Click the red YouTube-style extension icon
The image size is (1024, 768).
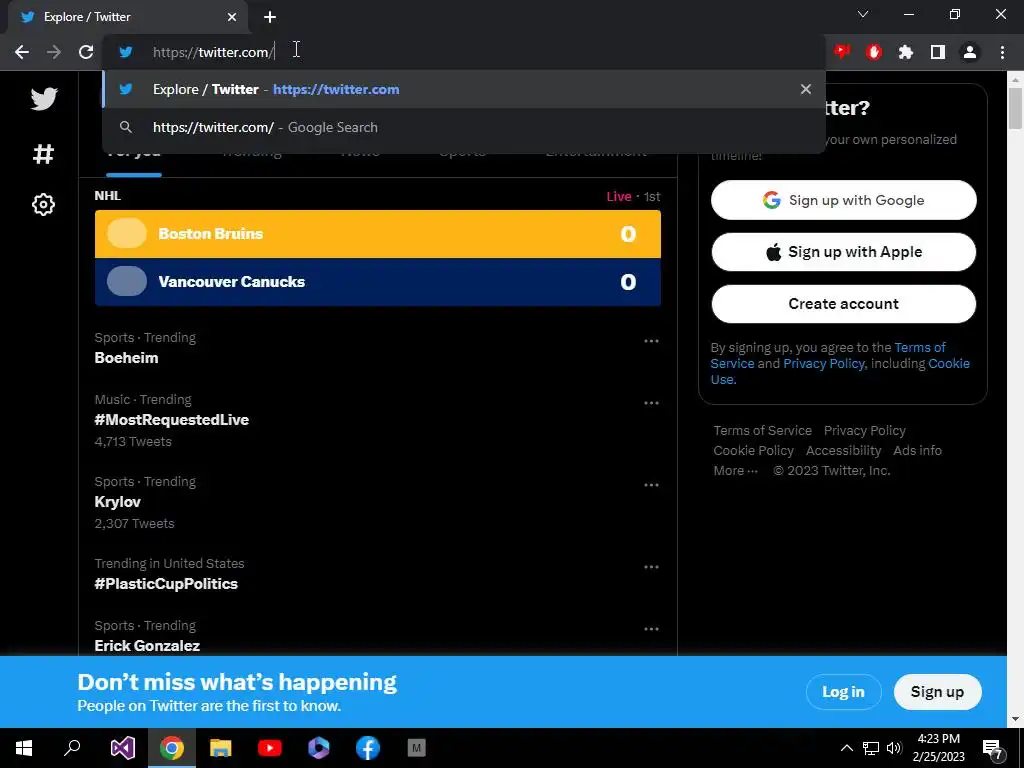pyautogui.click(x=842, y=52)
